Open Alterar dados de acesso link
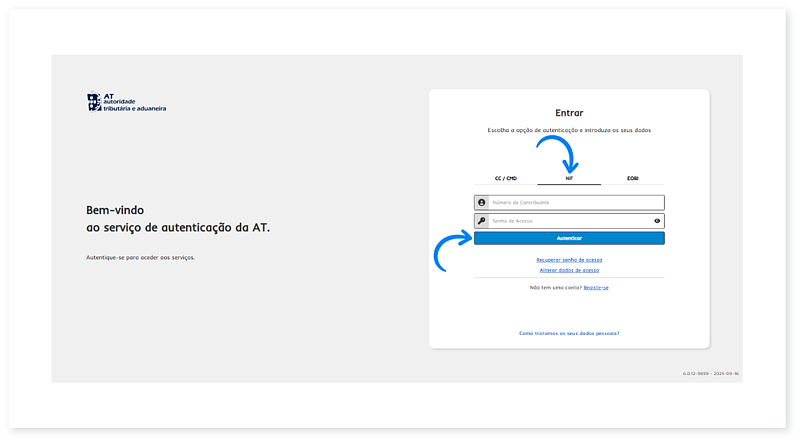 (569, 270)
